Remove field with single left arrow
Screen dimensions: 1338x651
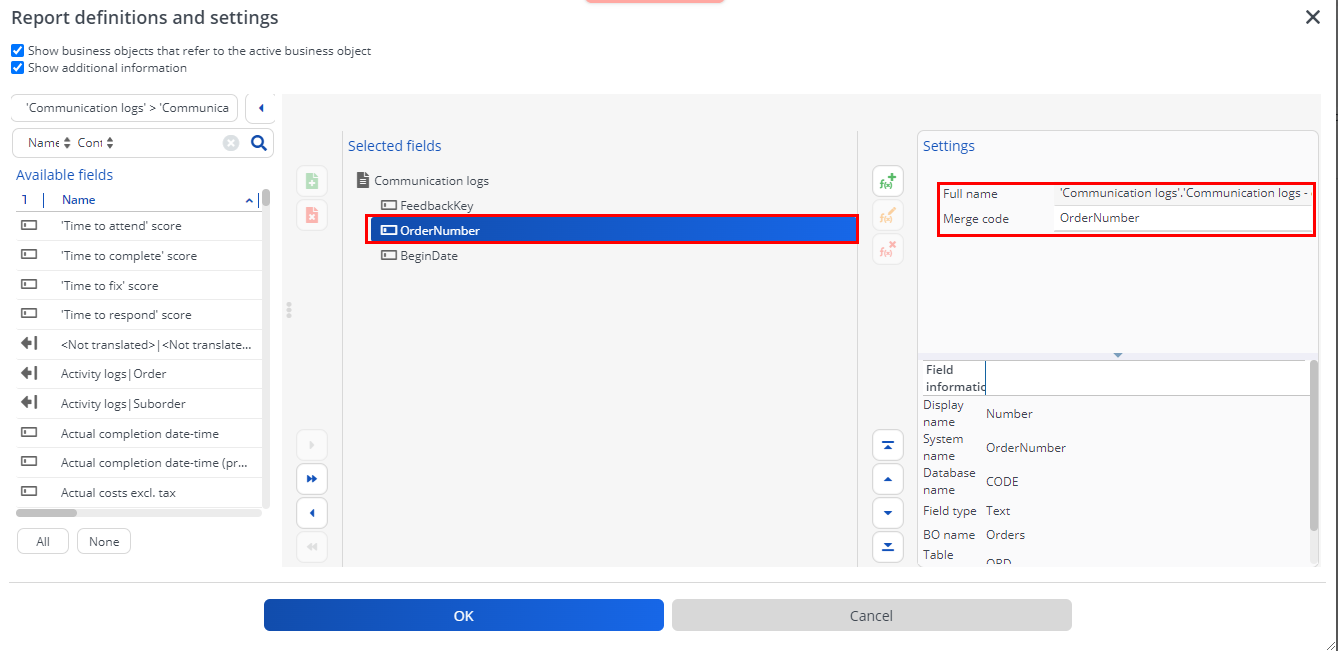[x=312, y=513]
